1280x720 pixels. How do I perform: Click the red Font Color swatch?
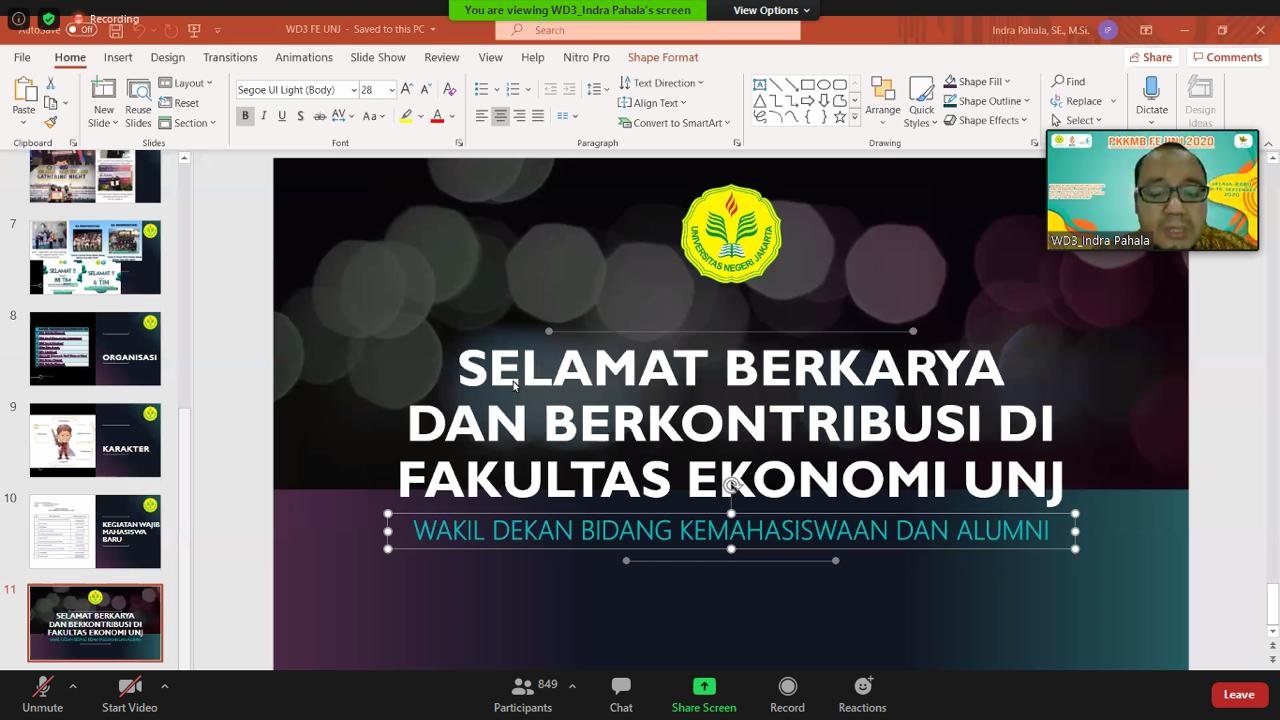(x=437, y=117)
